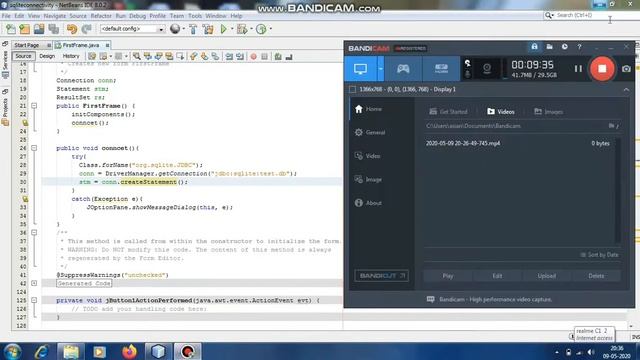Open the Navigate menu
The image size is (640, 360).
coord(55,16)
